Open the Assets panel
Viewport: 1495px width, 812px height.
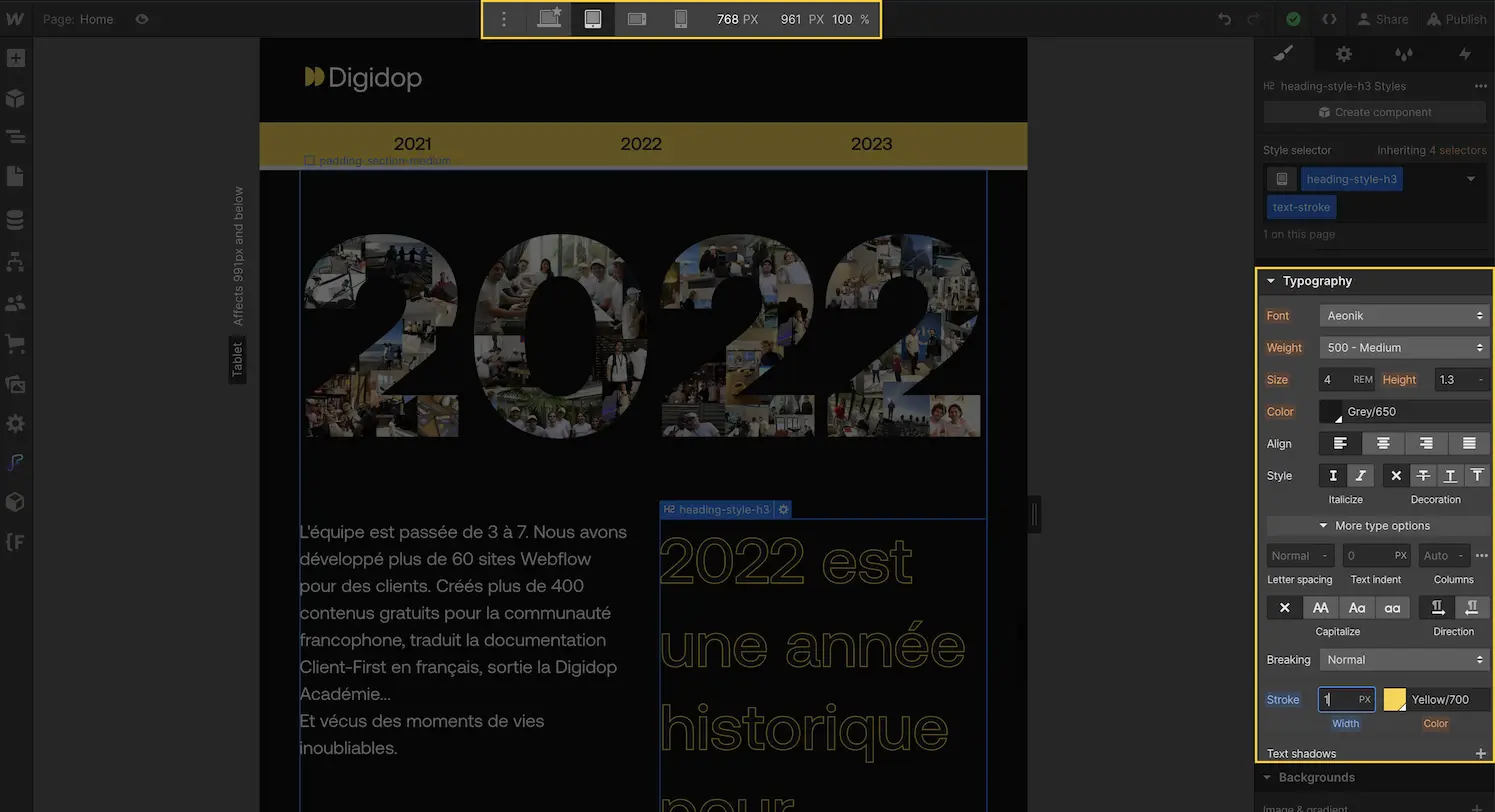click(x=16, y=384)
